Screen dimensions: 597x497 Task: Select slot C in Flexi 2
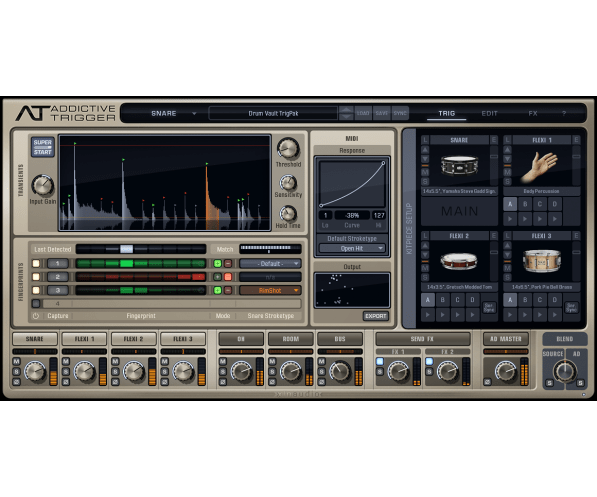(457, 300)
